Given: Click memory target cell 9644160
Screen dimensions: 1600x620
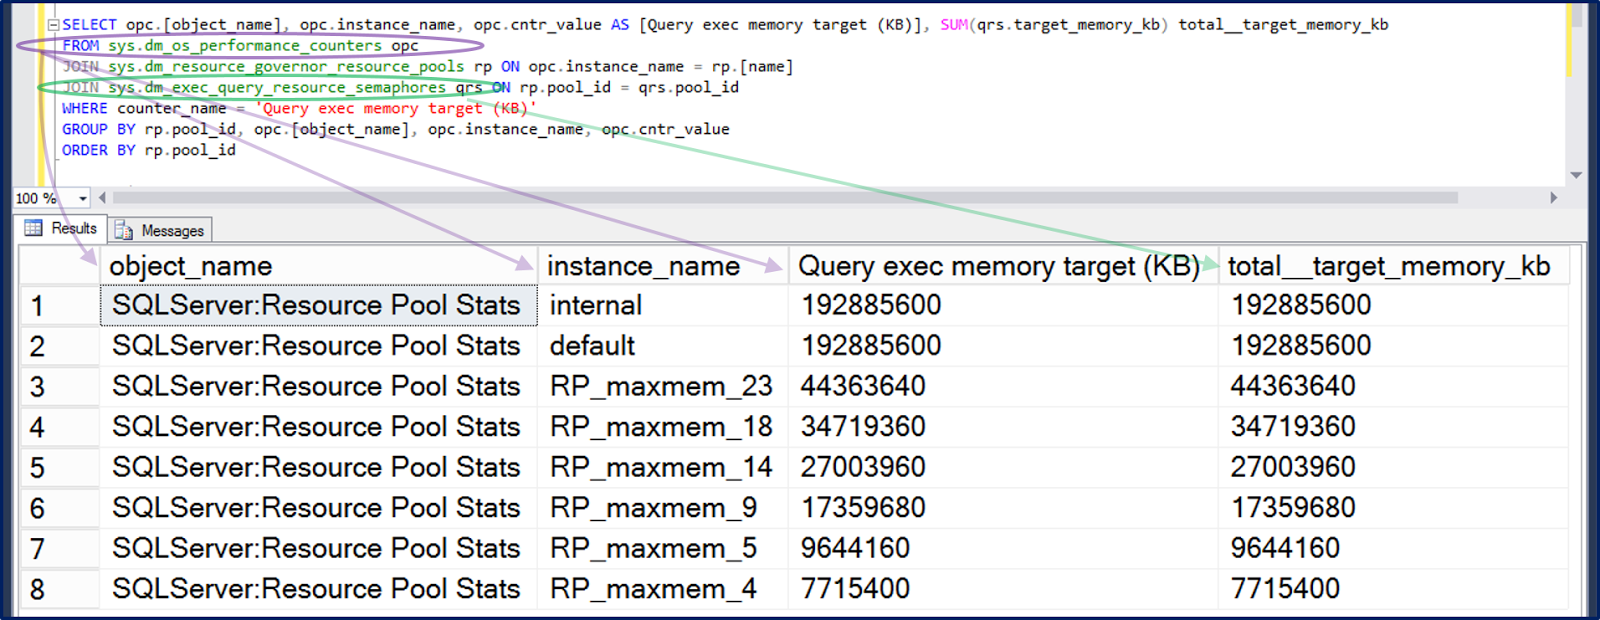Looking at the screenshot, I should 1003,548.
